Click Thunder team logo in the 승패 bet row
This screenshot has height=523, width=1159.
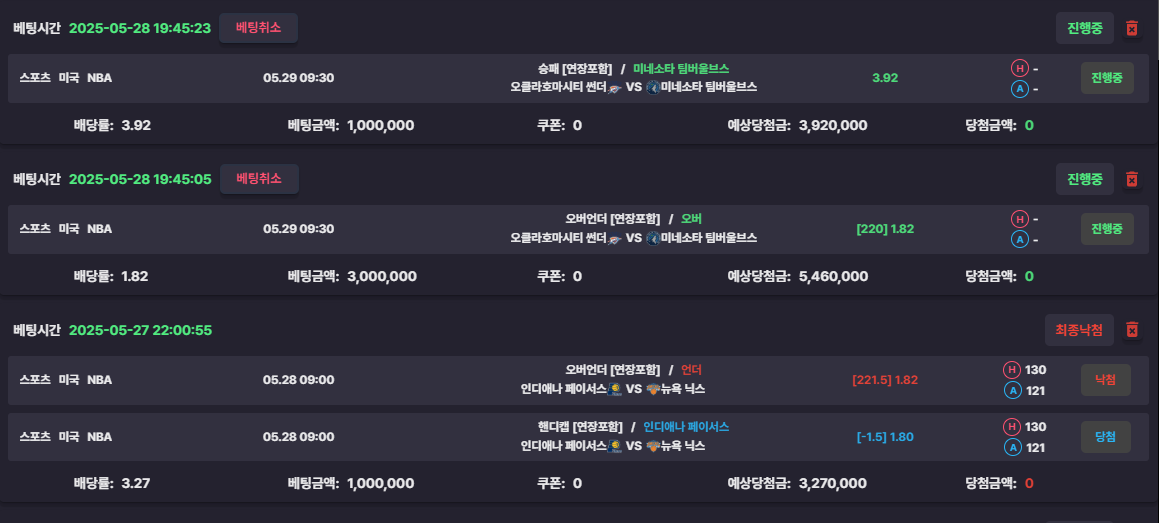pos(614,87)
